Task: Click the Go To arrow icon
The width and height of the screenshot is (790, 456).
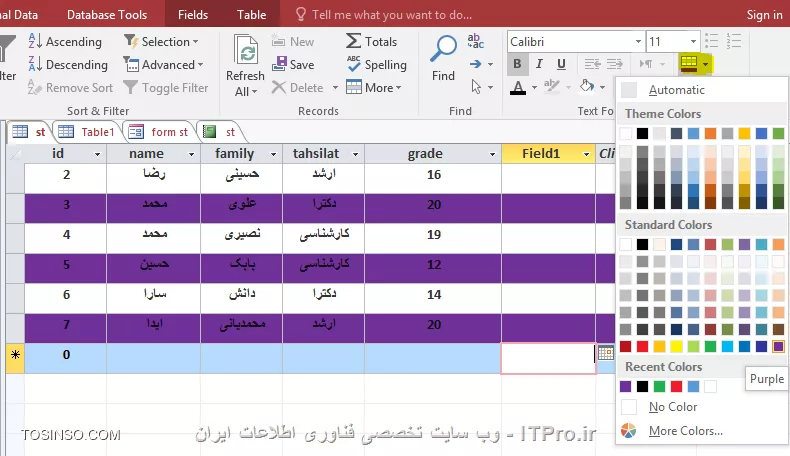Action: coord(475,64)
